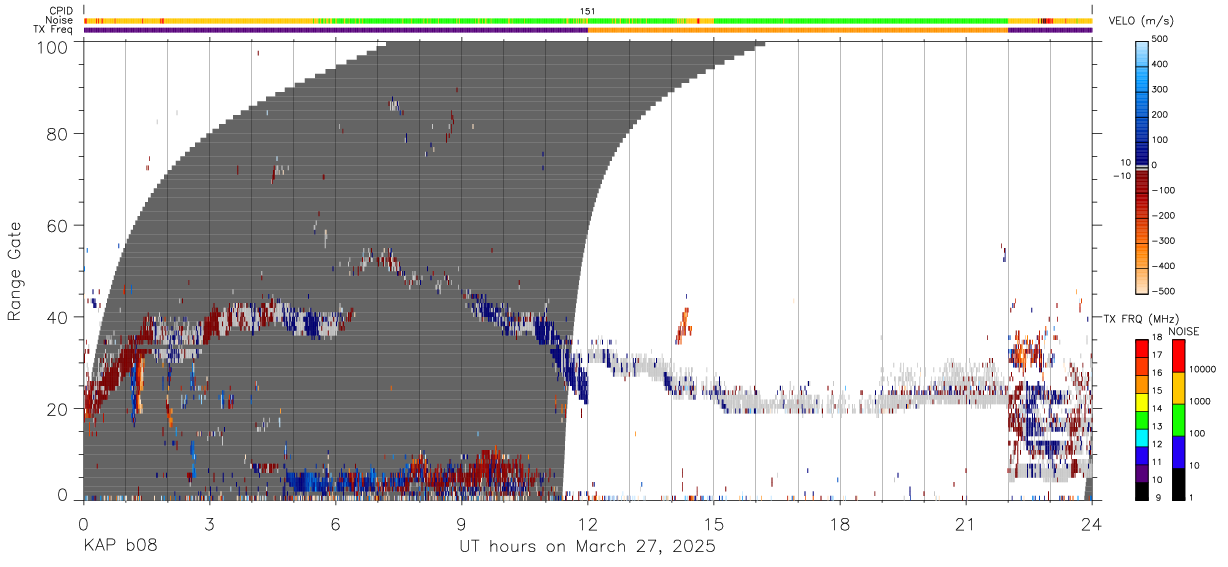Image resolution: width=1228 pixels, height=567 pixels.
Task: Click the UT hours on March 27, 2025 title
Action: [x=587, y=547]
